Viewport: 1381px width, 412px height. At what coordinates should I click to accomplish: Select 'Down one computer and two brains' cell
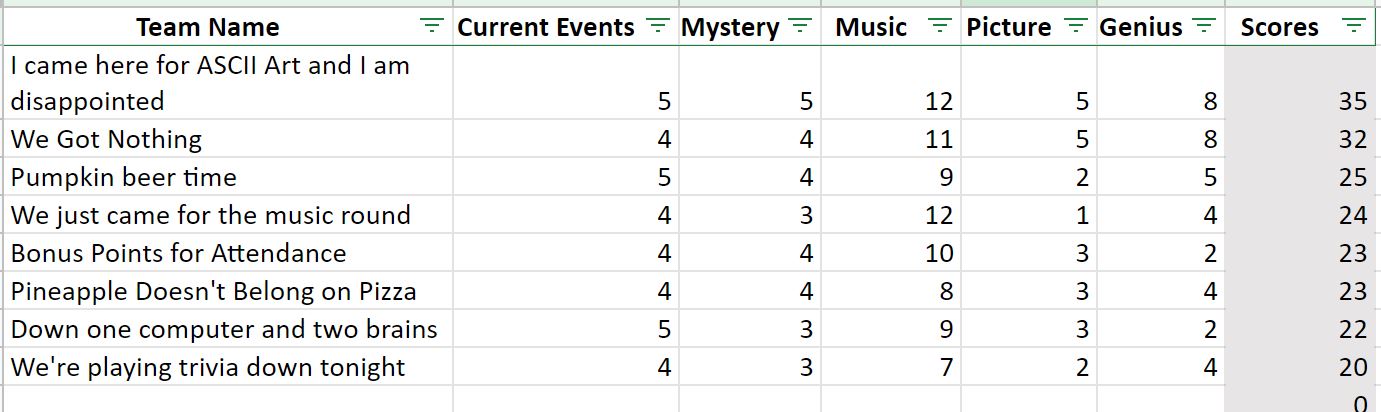point(228,329)
